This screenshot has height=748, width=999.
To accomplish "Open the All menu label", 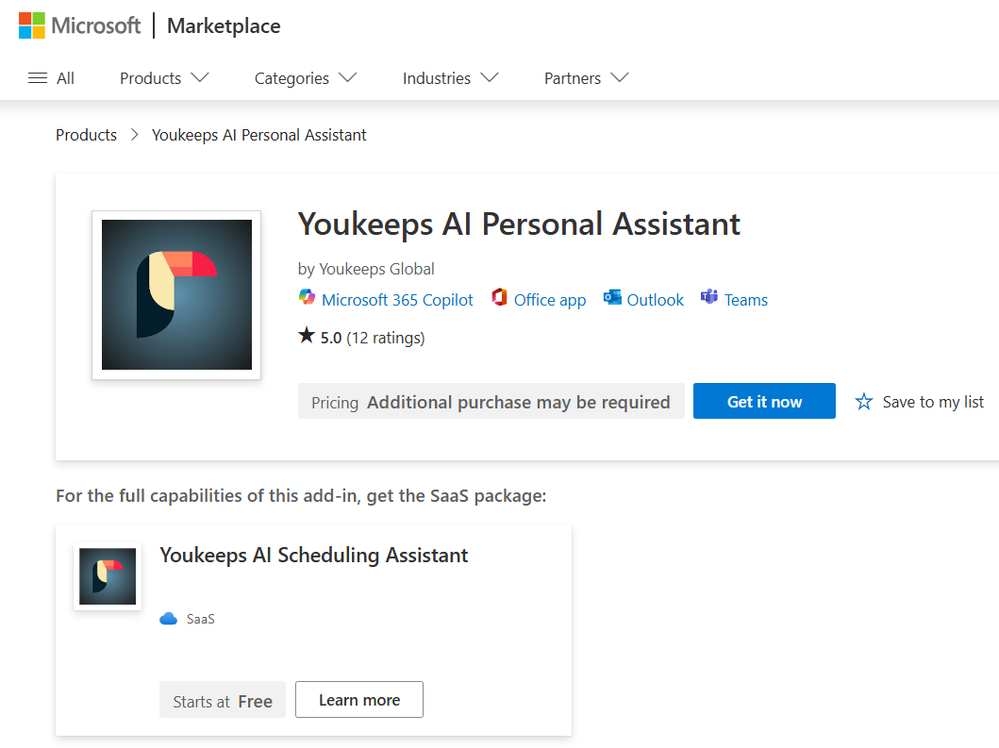I will (66, 78).
